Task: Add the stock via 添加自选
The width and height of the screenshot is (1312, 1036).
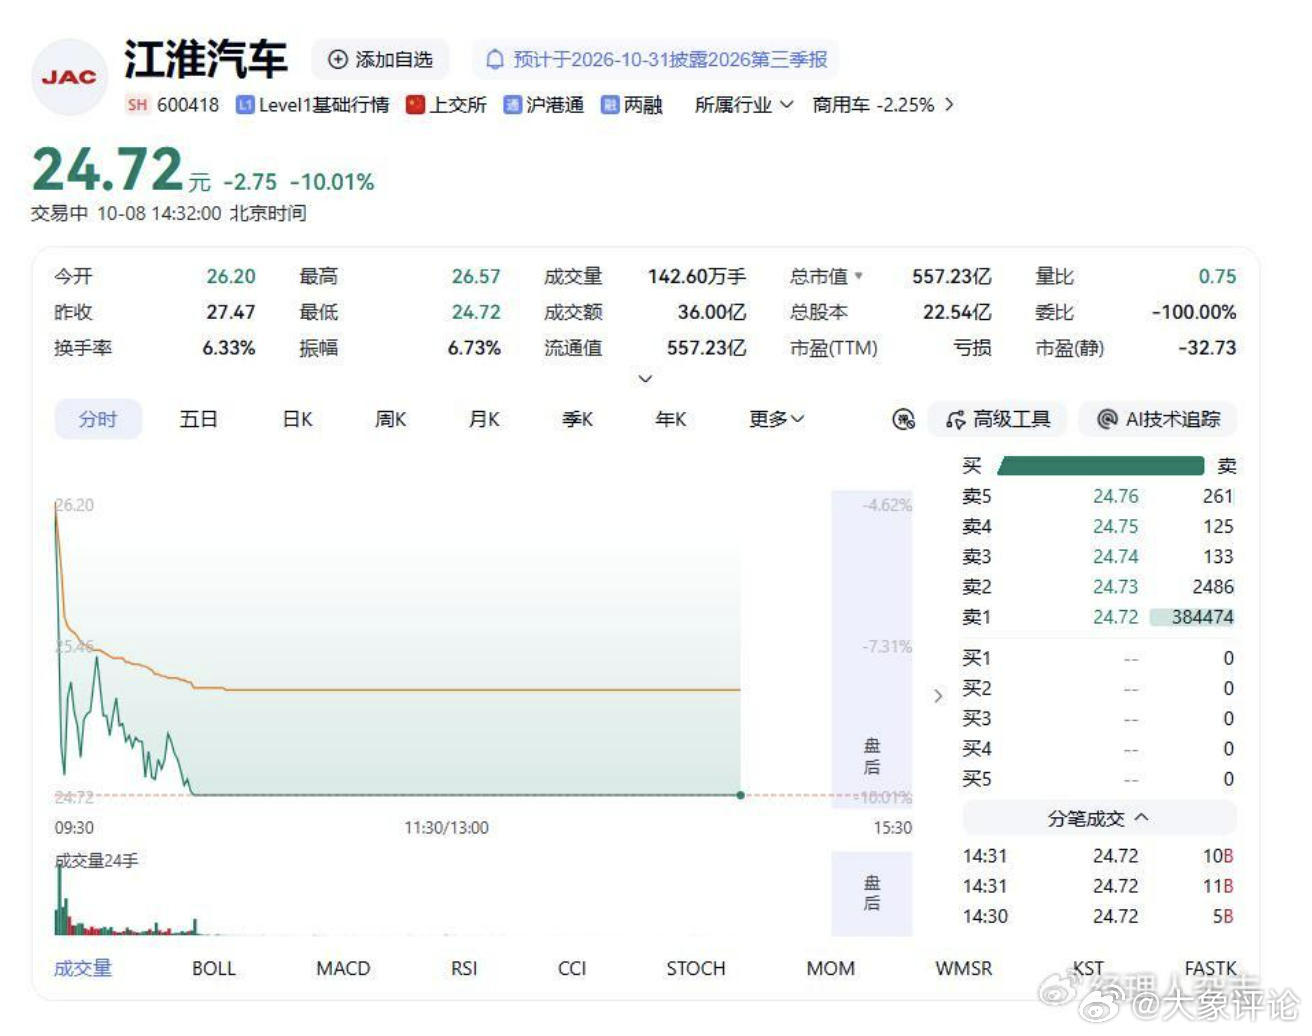Action: pyautogui.click(x=380, y=60)
